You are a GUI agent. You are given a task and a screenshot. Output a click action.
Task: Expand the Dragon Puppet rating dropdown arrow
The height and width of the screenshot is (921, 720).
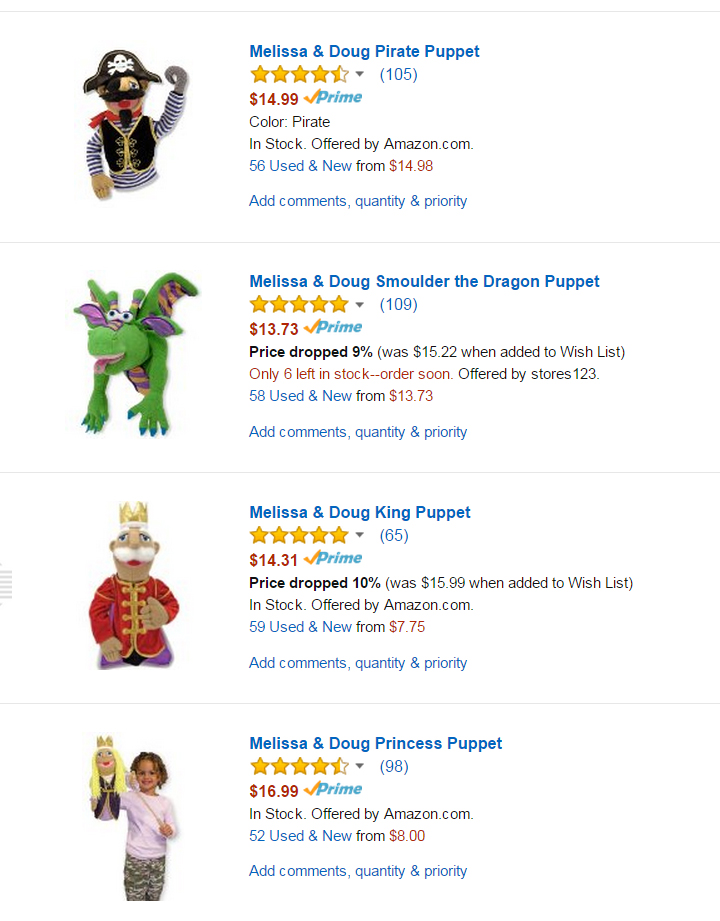[x=360, y=305]
